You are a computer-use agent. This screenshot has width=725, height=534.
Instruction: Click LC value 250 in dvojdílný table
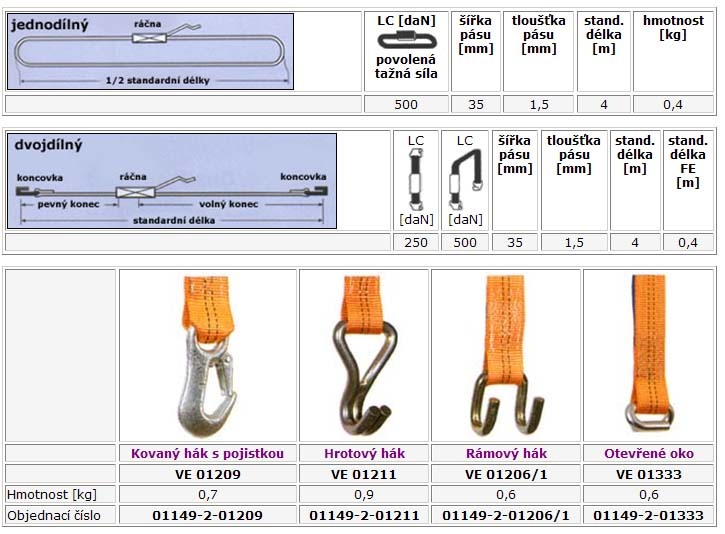pyautogui.click(x=416, y=242)
